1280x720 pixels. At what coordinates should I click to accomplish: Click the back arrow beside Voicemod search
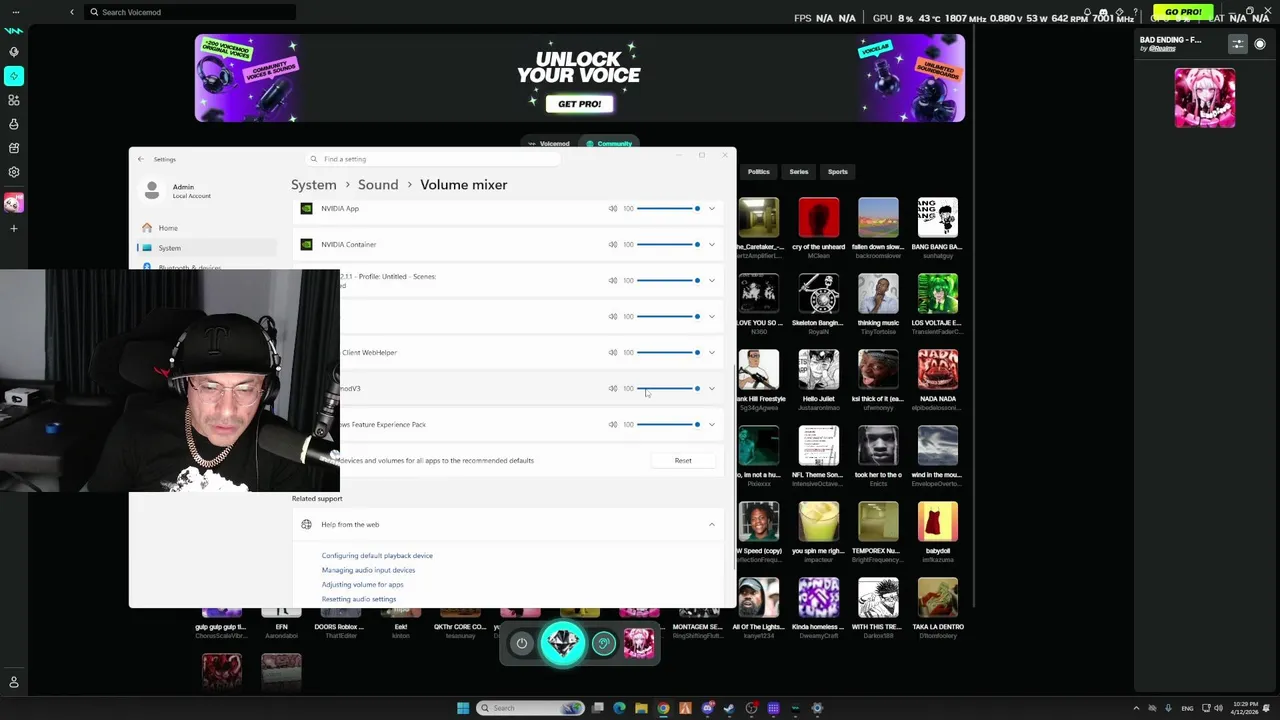[x=72, y=12]
